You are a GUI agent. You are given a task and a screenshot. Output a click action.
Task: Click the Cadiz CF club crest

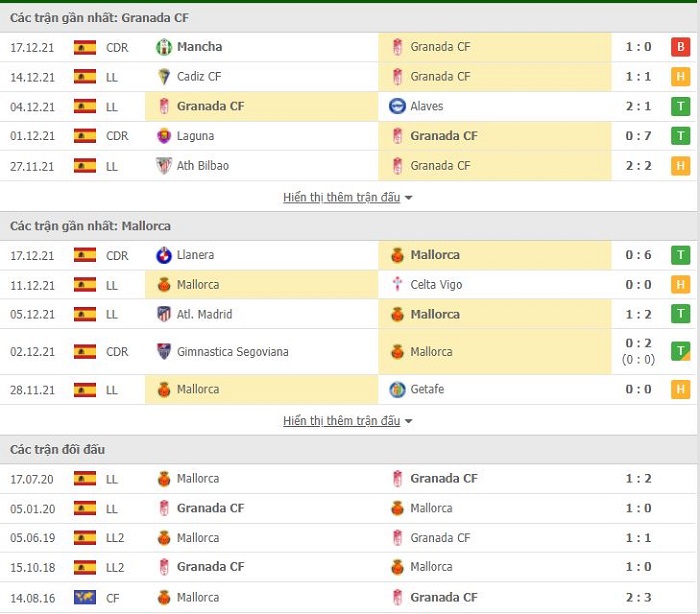tap(164, 77)
